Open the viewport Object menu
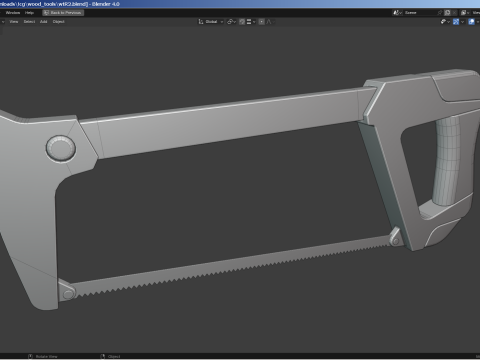 click(59, 22)
